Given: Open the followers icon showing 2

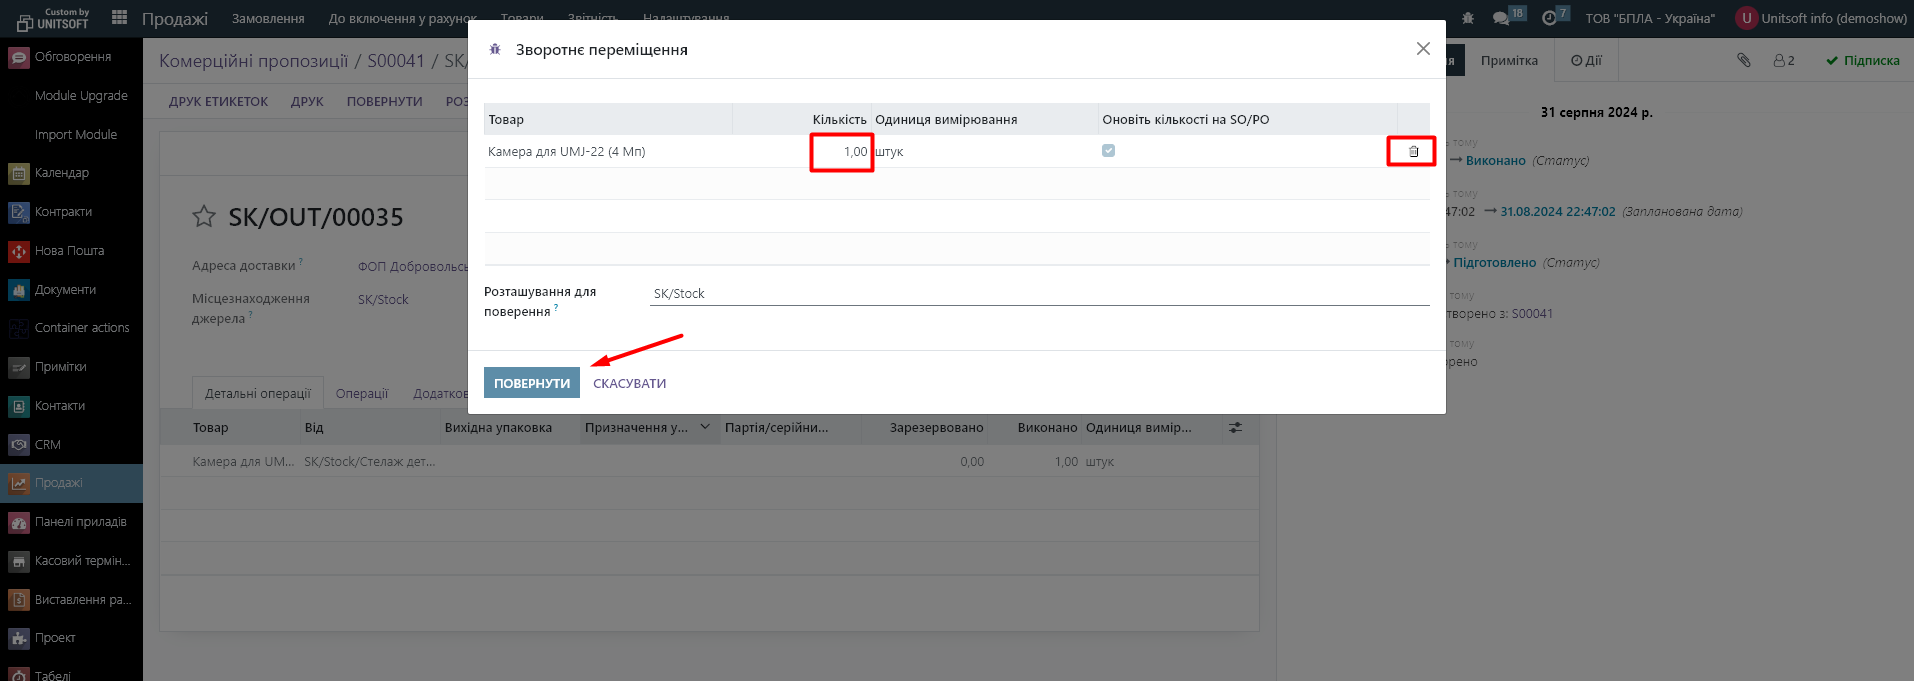Looking at the screenshot, I should [x=1784, y=60].
